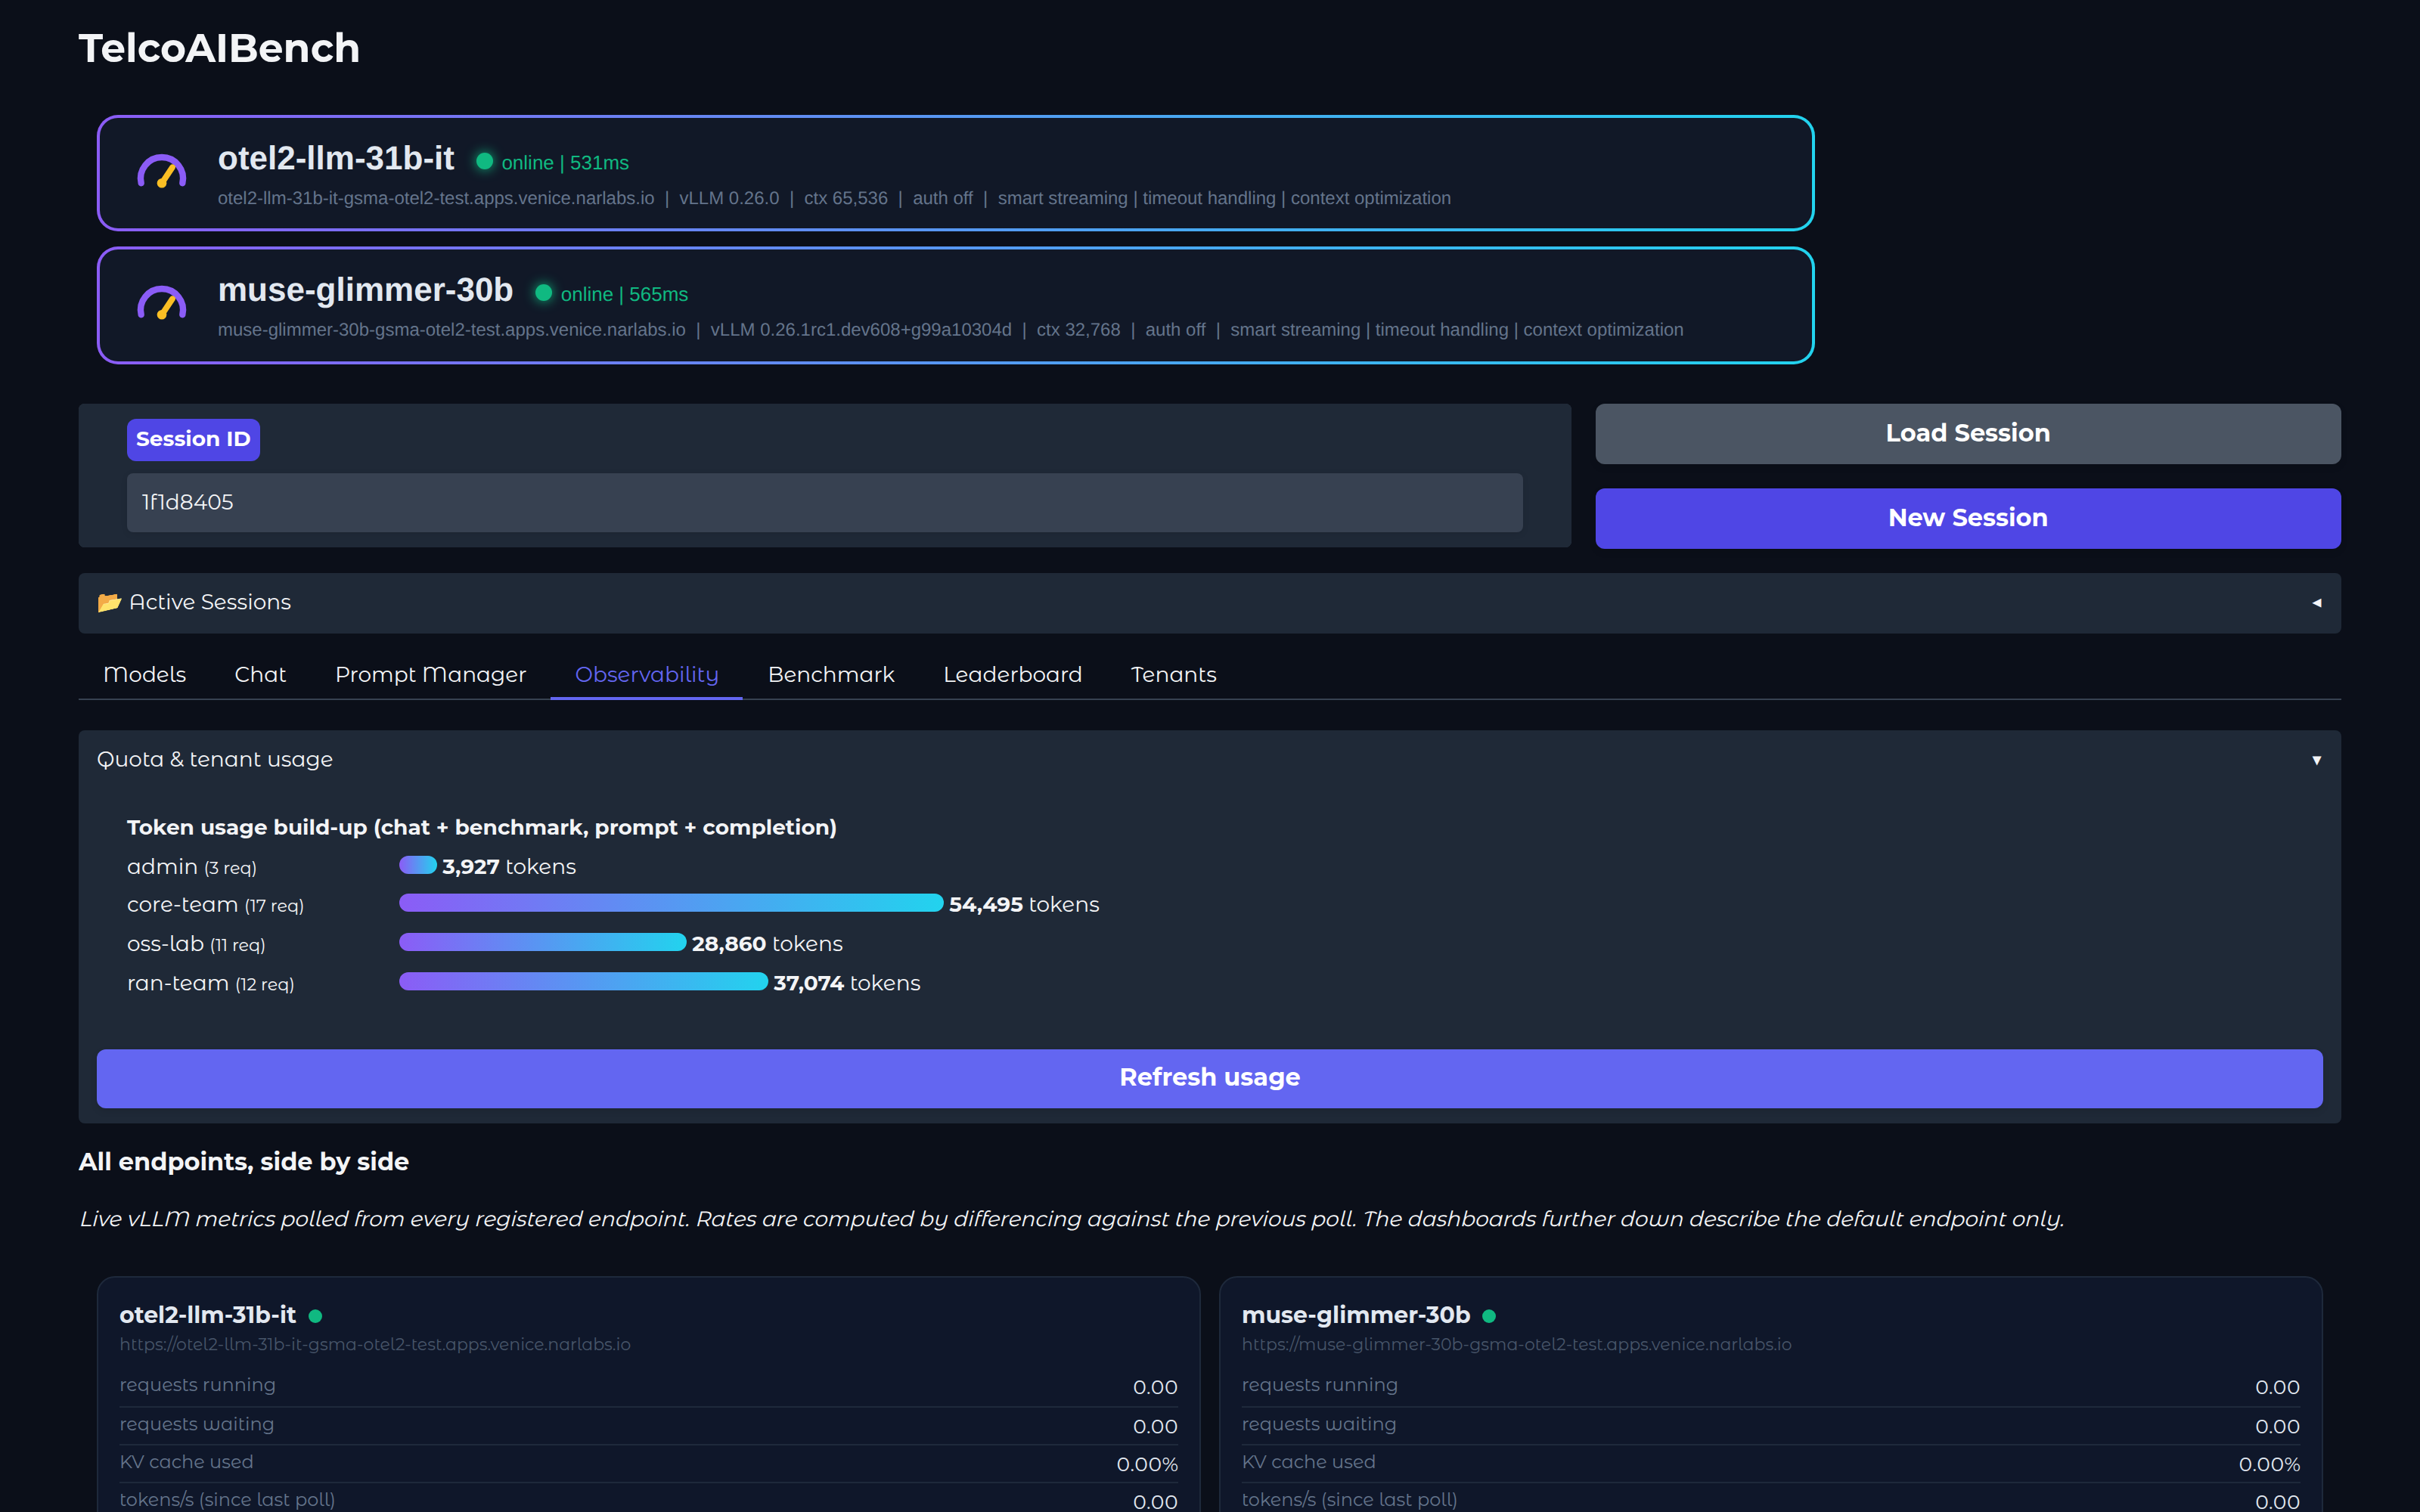The image size is (2420, 1512).
Task: Click '54,495 tokens' value for core-team
Action: 1024,905
